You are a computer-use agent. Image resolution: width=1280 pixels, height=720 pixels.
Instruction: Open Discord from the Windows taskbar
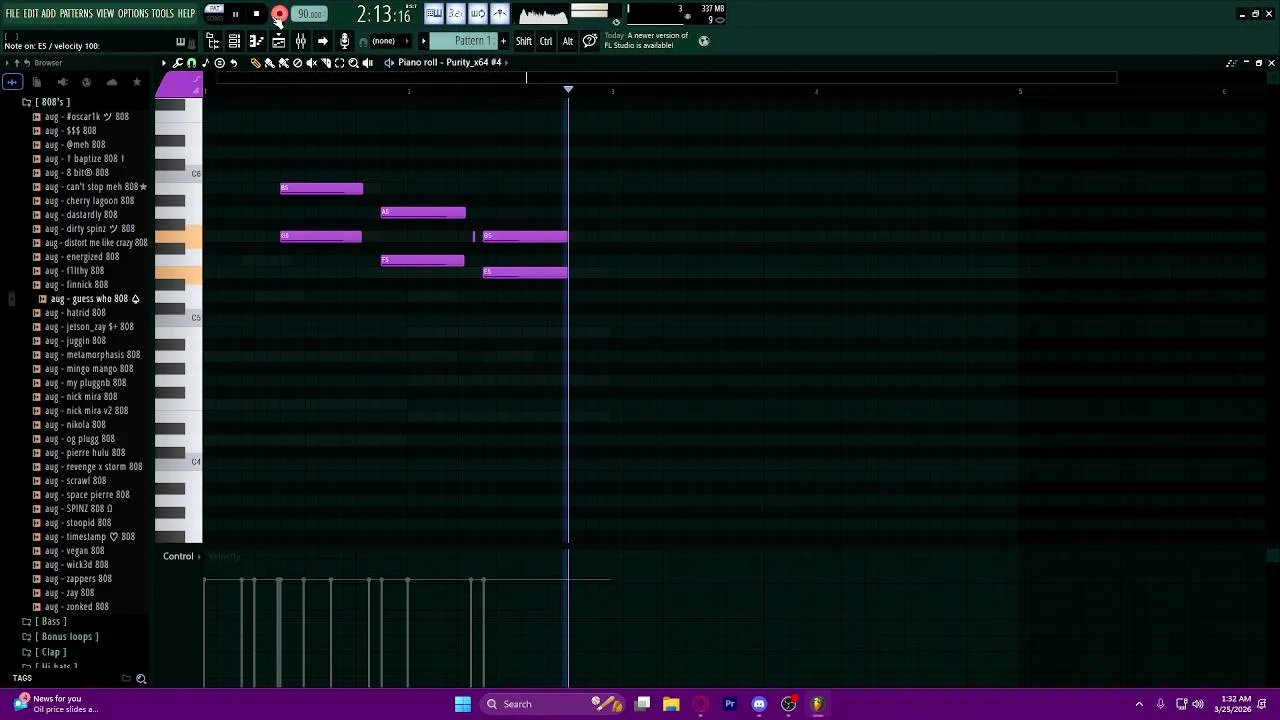click(x=759, y=704)
